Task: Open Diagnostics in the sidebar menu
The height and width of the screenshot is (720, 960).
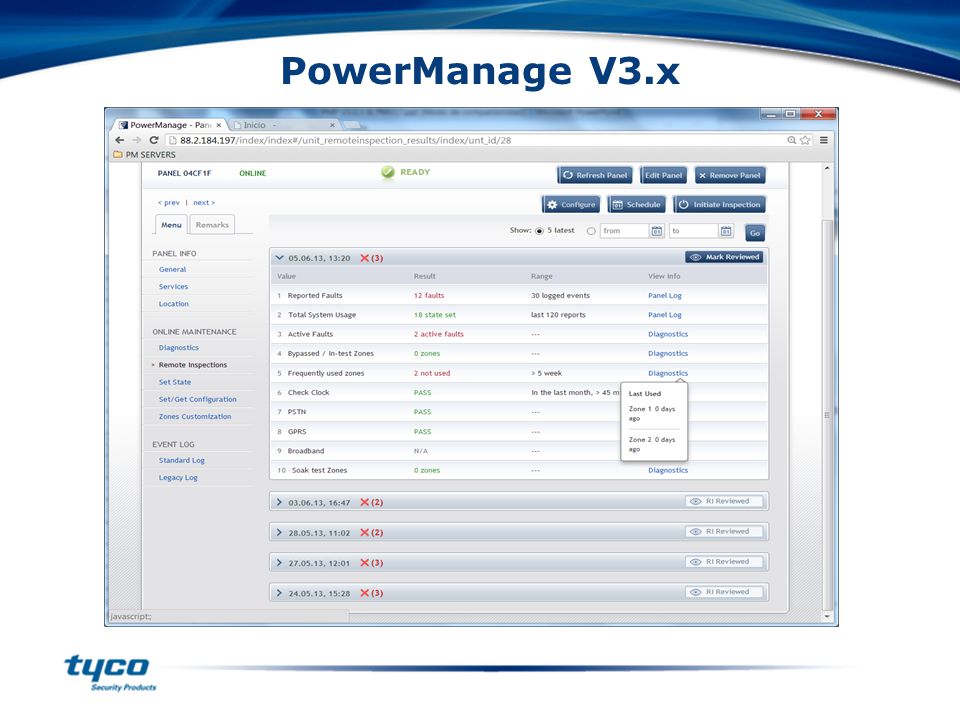Action: click(179, 348)
